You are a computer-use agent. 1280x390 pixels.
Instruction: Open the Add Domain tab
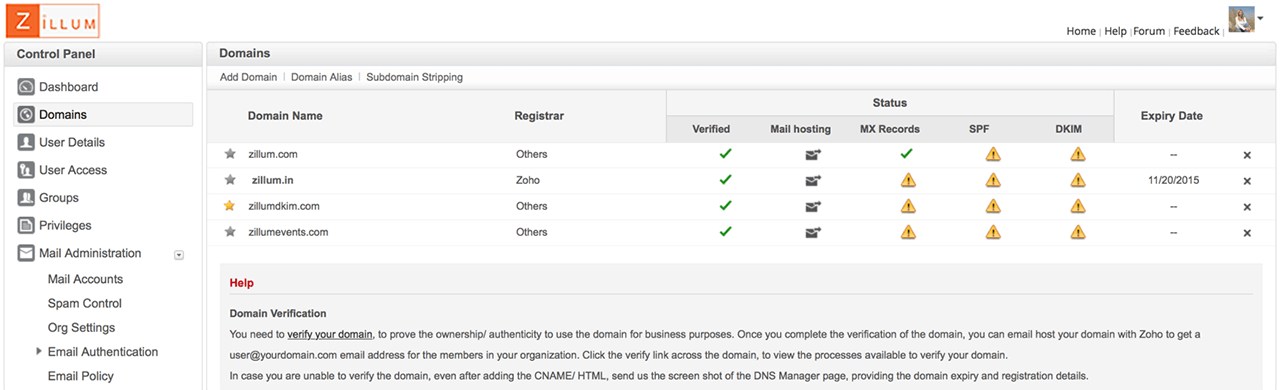pyautogui.click(x=249, y=77)
